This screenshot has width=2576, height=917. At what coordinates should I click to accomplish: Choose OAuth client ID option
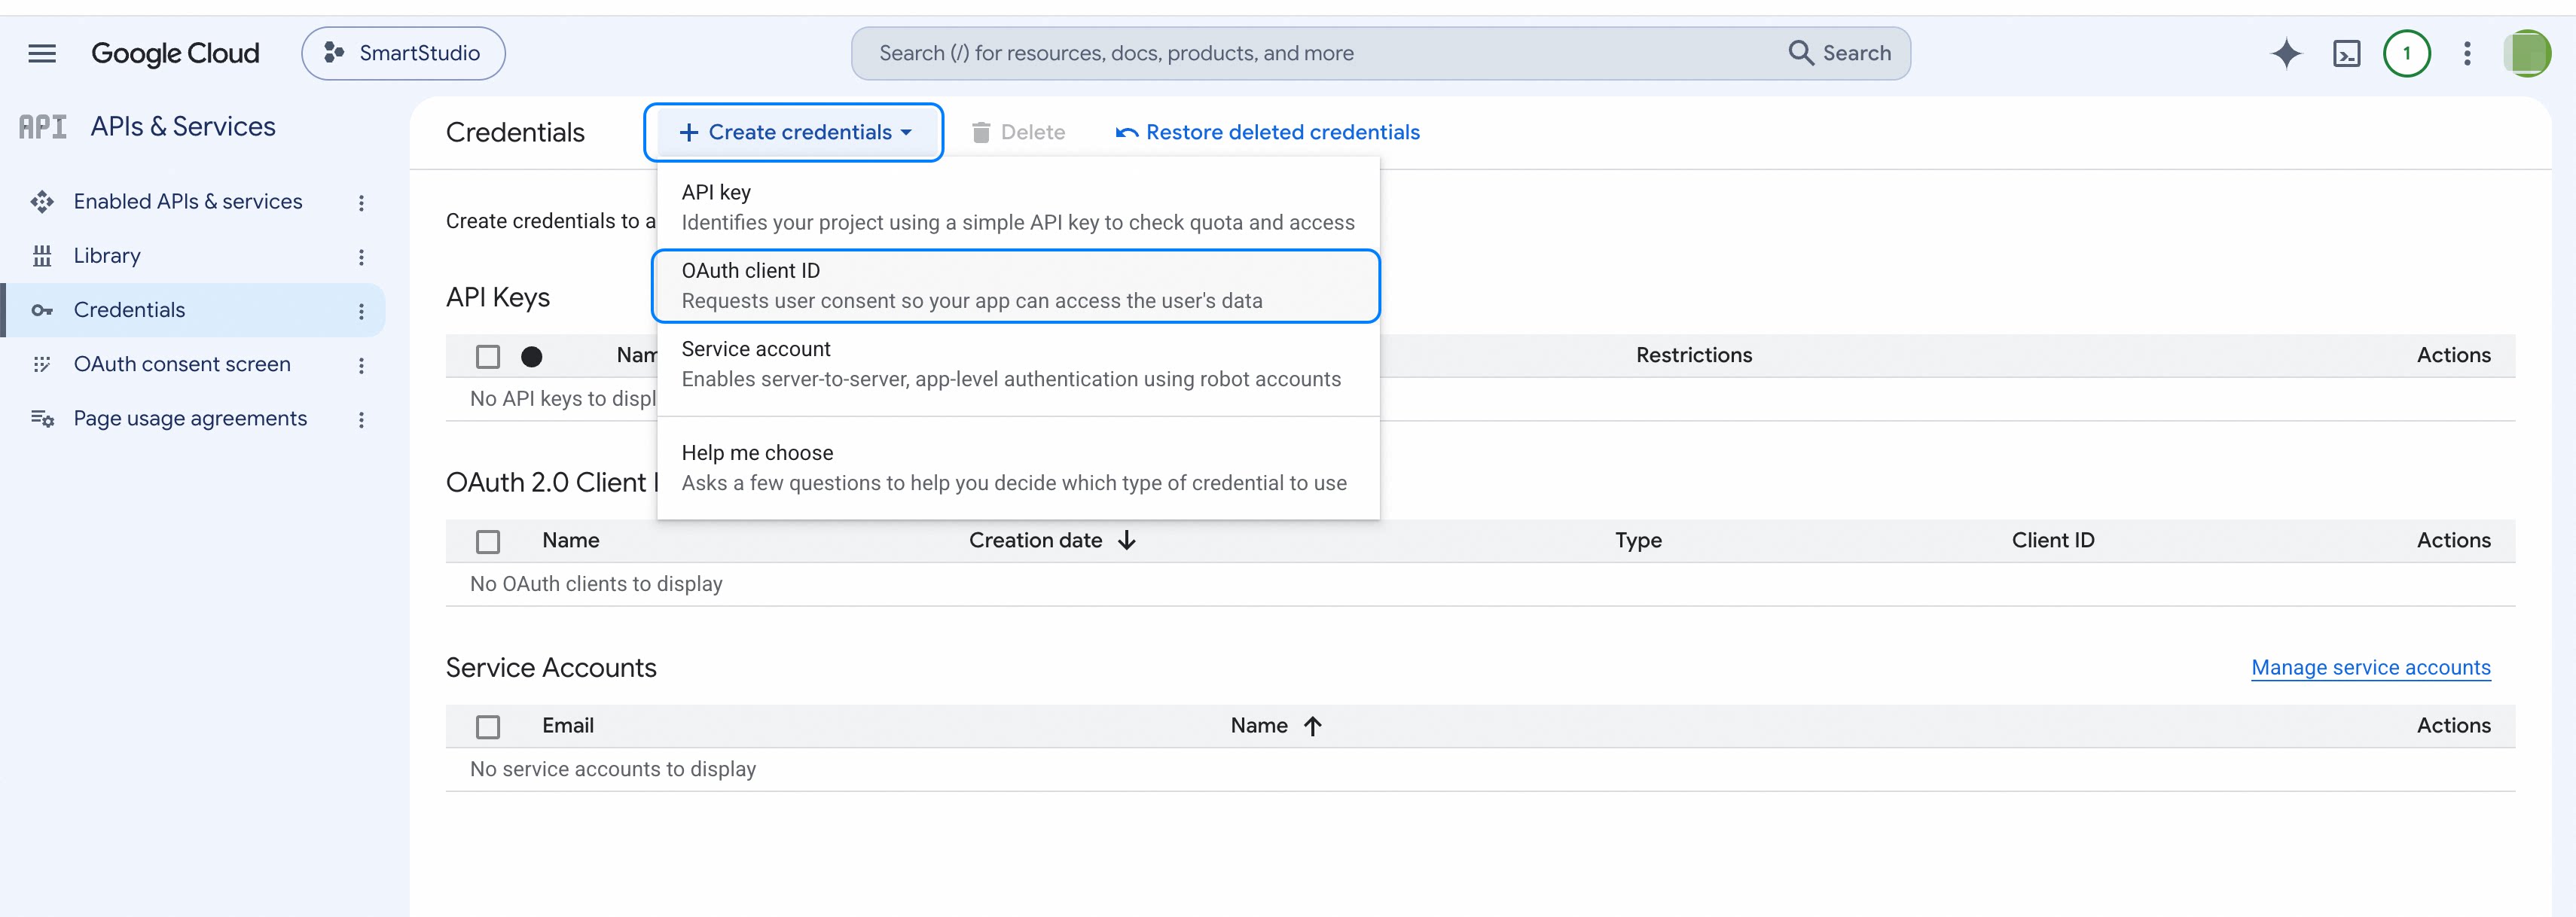[1016, 286]
